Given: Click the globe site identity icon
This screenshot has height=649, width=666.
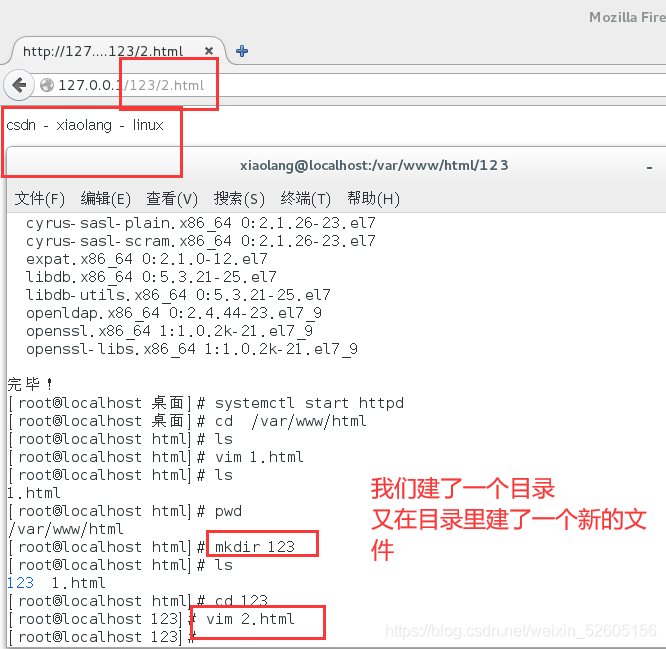Looking at the screenshot, I should coord(47,85).
